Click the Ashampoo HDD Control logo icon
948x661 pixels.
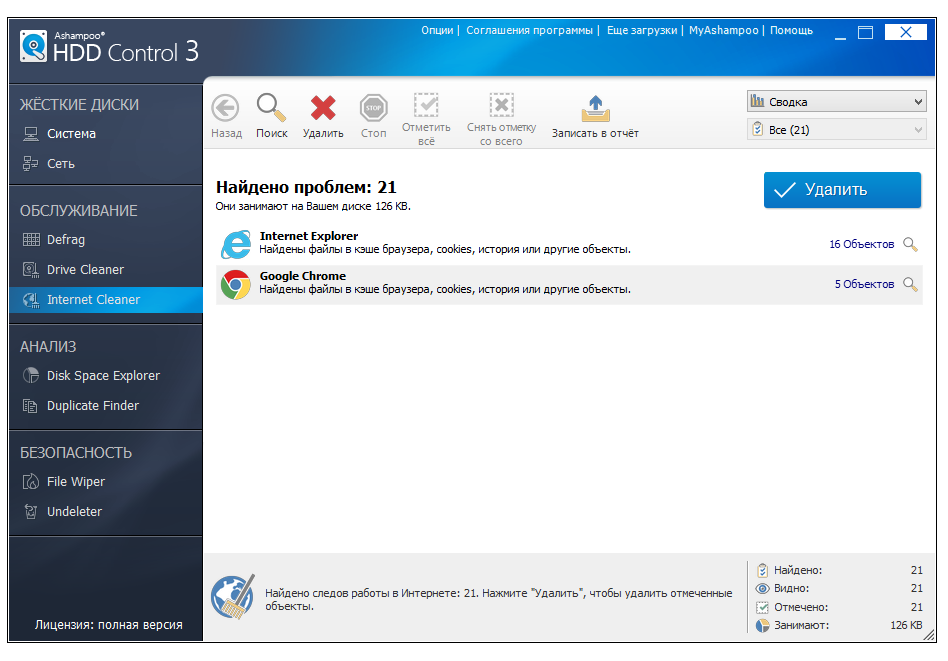[33, 47]
